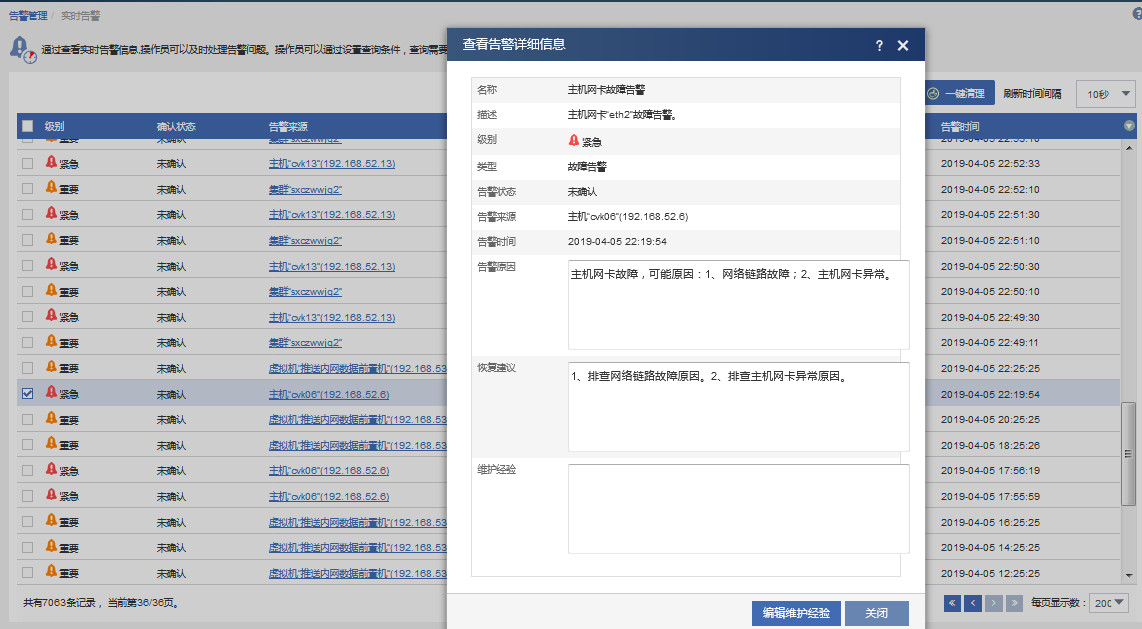Viewport: 1142px width, 629px height.
Task: Close the alarm detail dialog with X
Action: (903, 46)
